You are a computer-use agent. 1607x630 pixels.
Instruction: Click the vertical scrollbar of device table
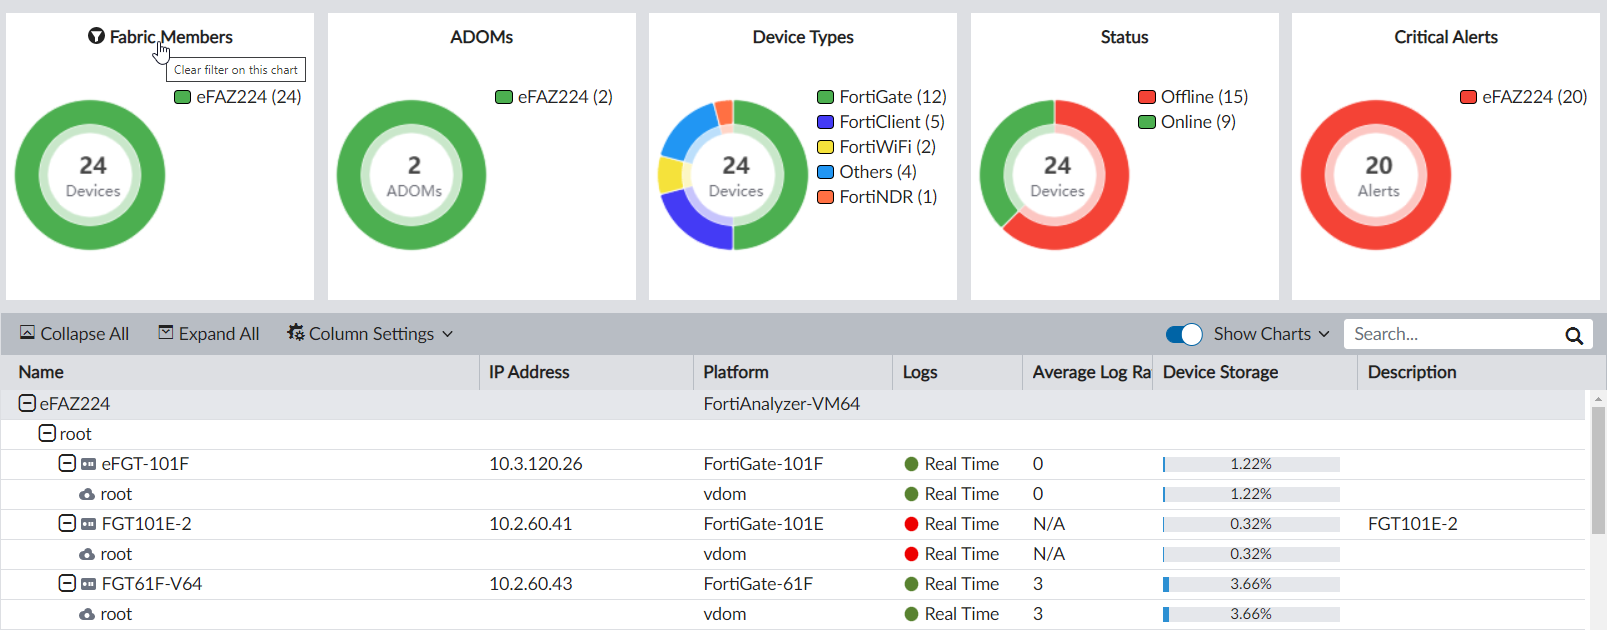[x=1598, y=470]
